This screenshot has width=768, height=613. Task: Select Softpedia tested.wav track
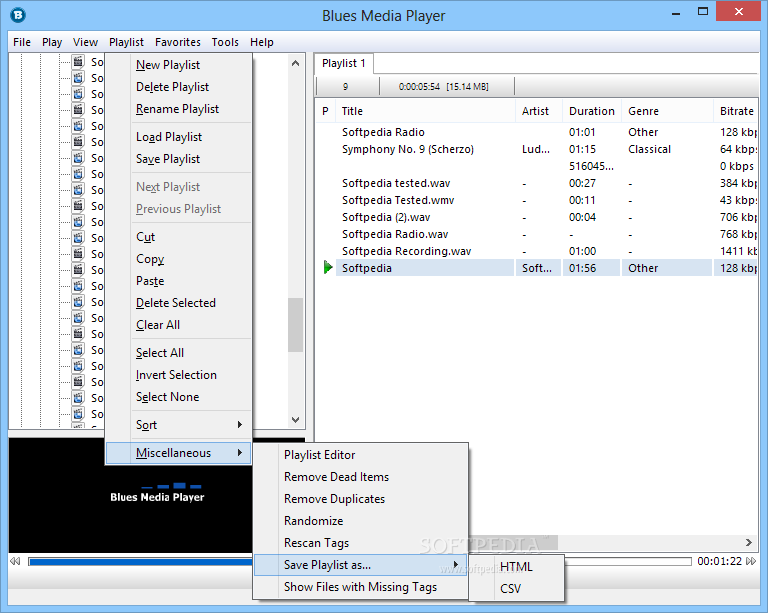click(536, 183)
